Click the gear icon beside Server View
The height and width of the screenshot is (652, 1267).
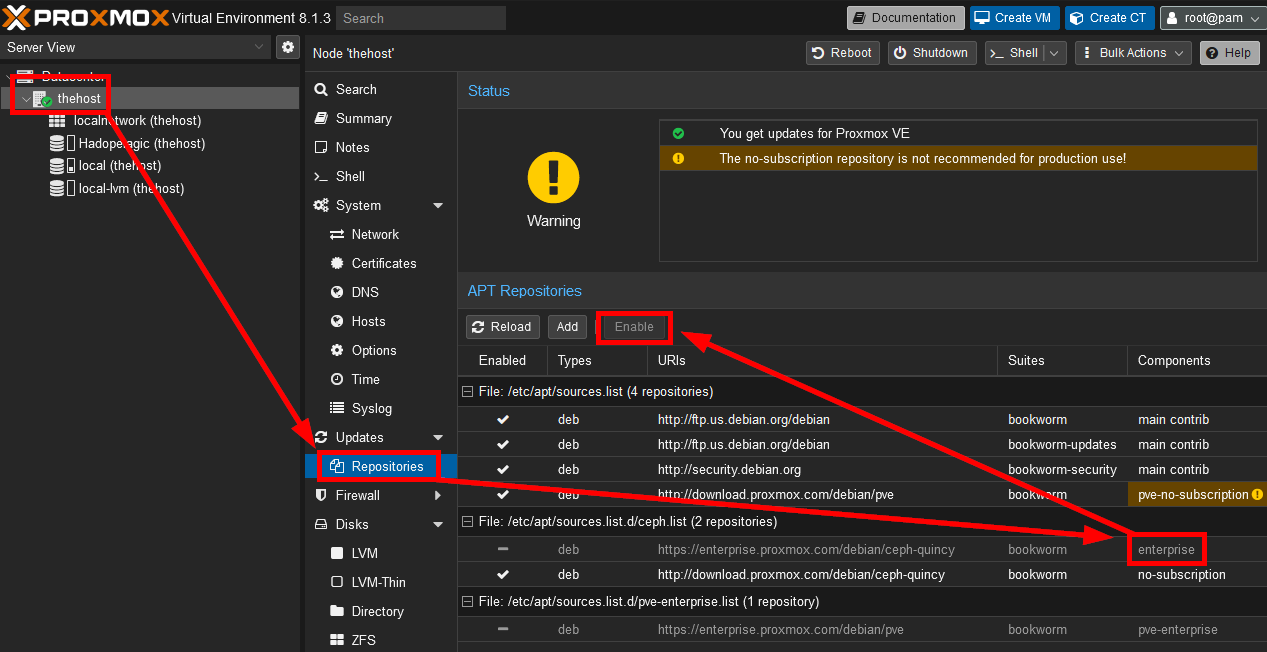(288, 47)
